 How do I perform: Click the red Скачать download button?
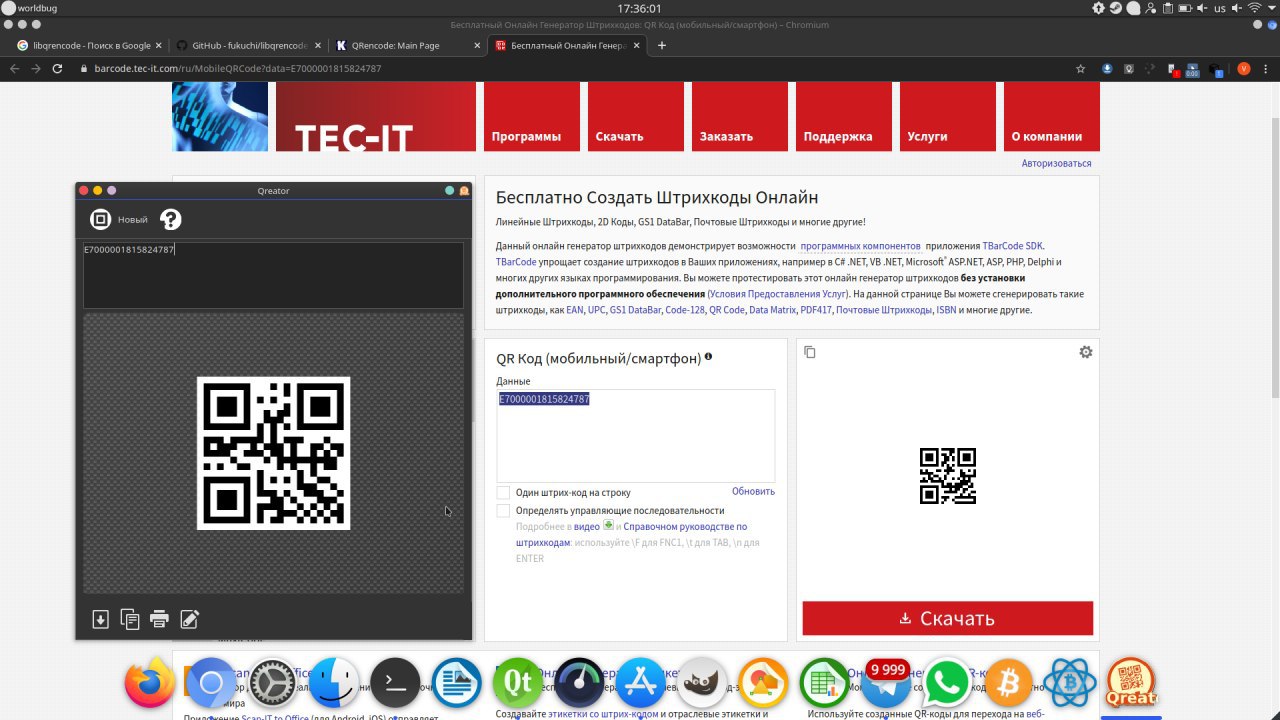coord(947,618)
